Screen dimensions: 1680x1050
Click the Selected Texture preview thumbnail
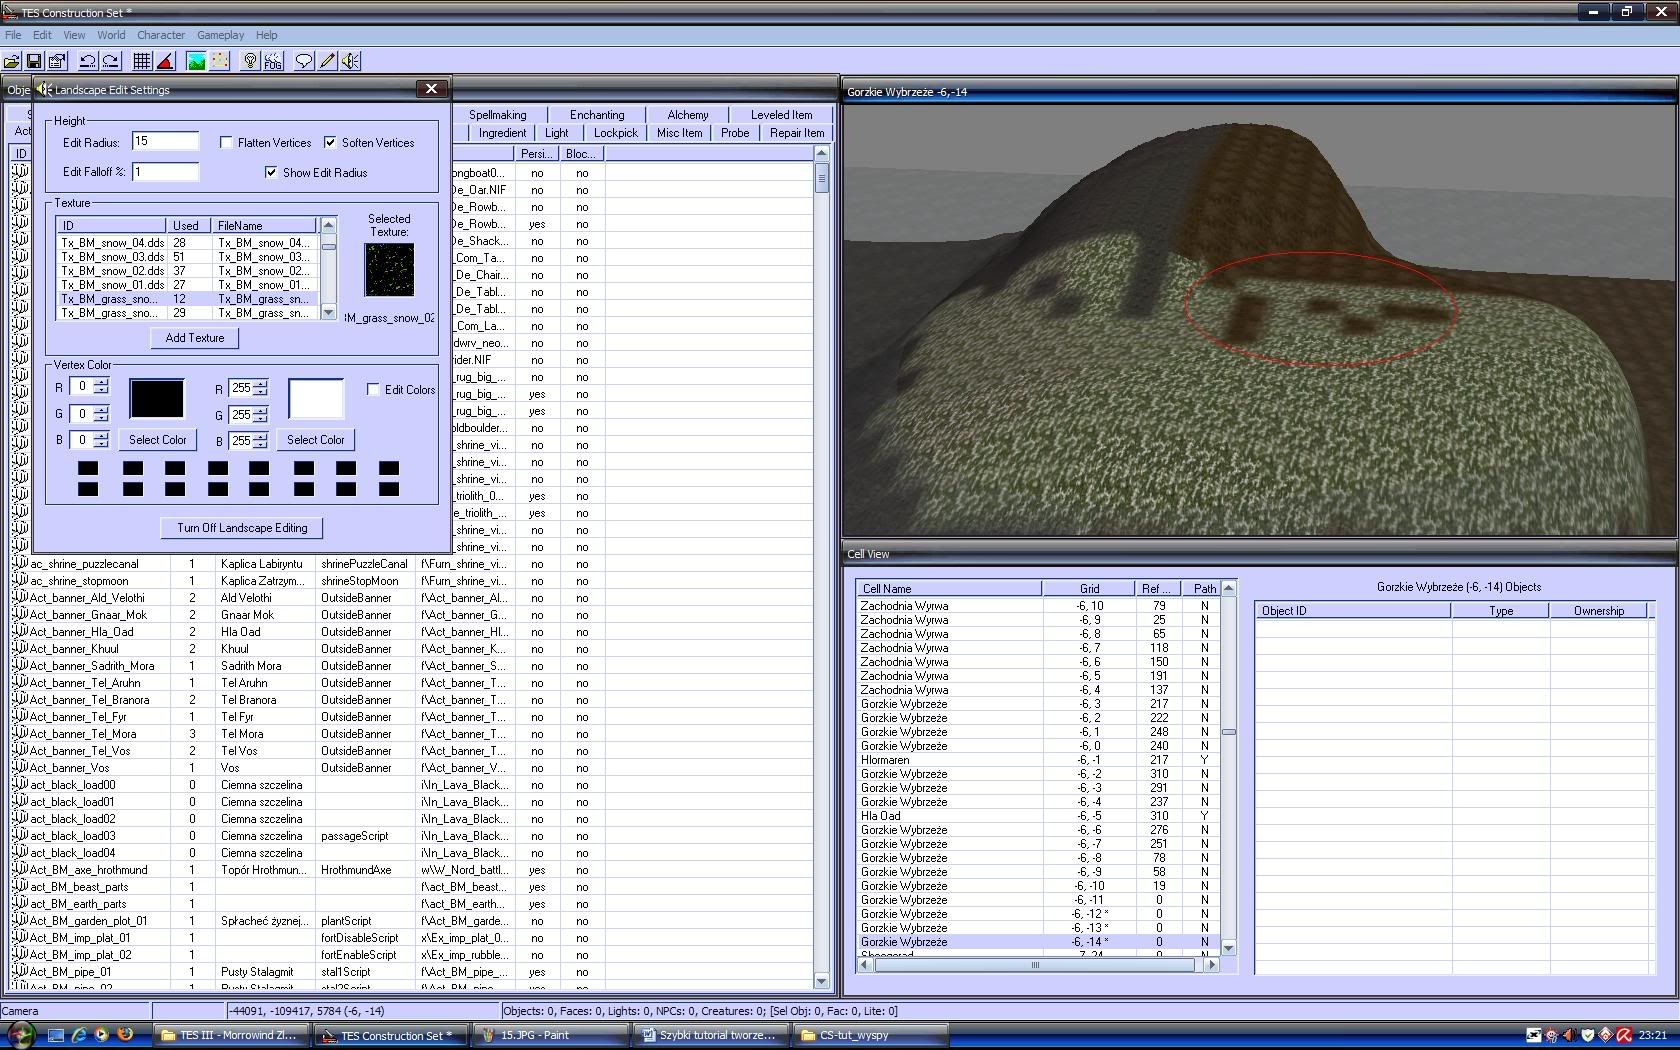pyautogui.click(x=389, y=270)
